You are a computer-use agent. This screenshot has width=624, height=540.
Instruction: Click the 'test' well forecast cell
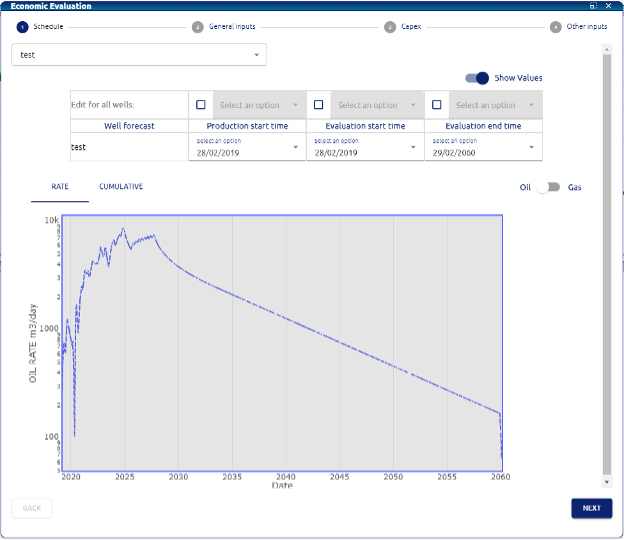pos(129,147)
